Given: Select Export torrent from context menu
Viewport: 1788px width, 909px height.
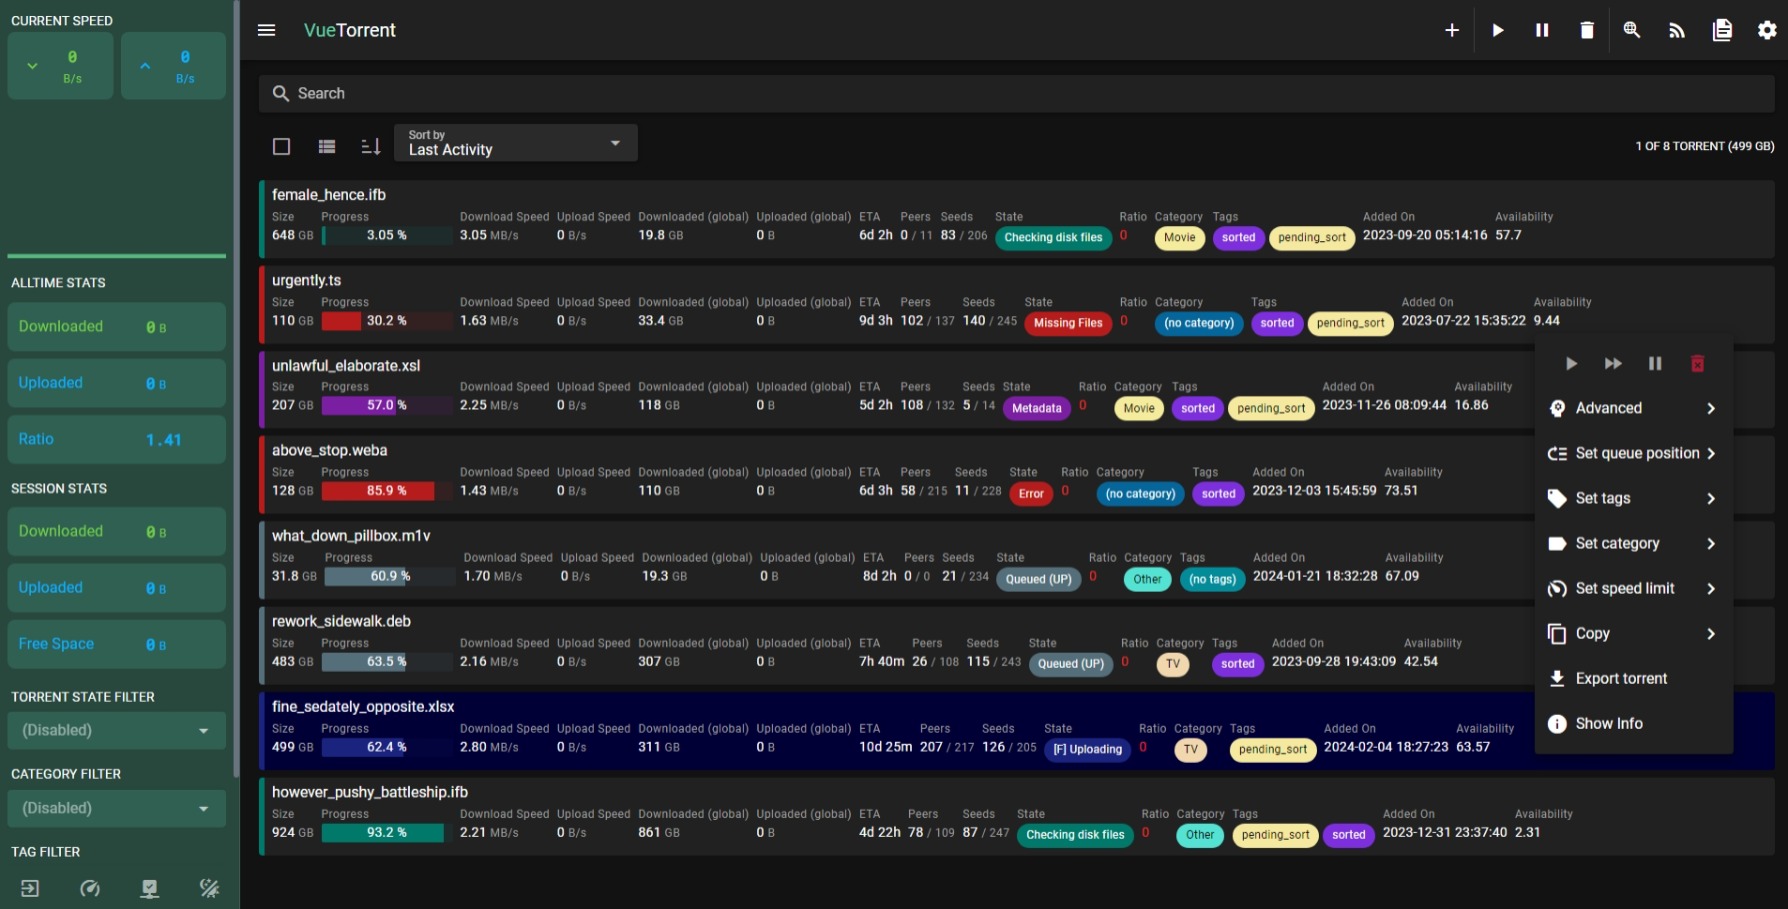Looking at the screenshot, I should pyautogui.click(x=1620, y=678).
